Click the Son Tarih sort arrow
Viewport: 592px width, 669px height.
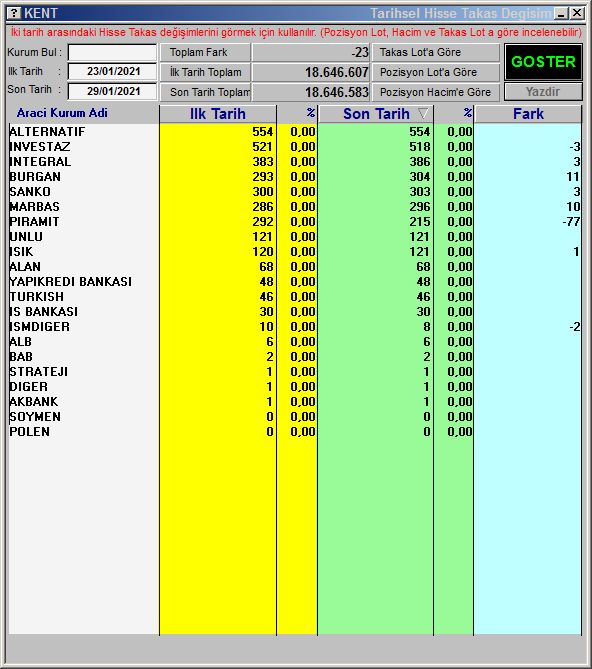pos(423,113)
